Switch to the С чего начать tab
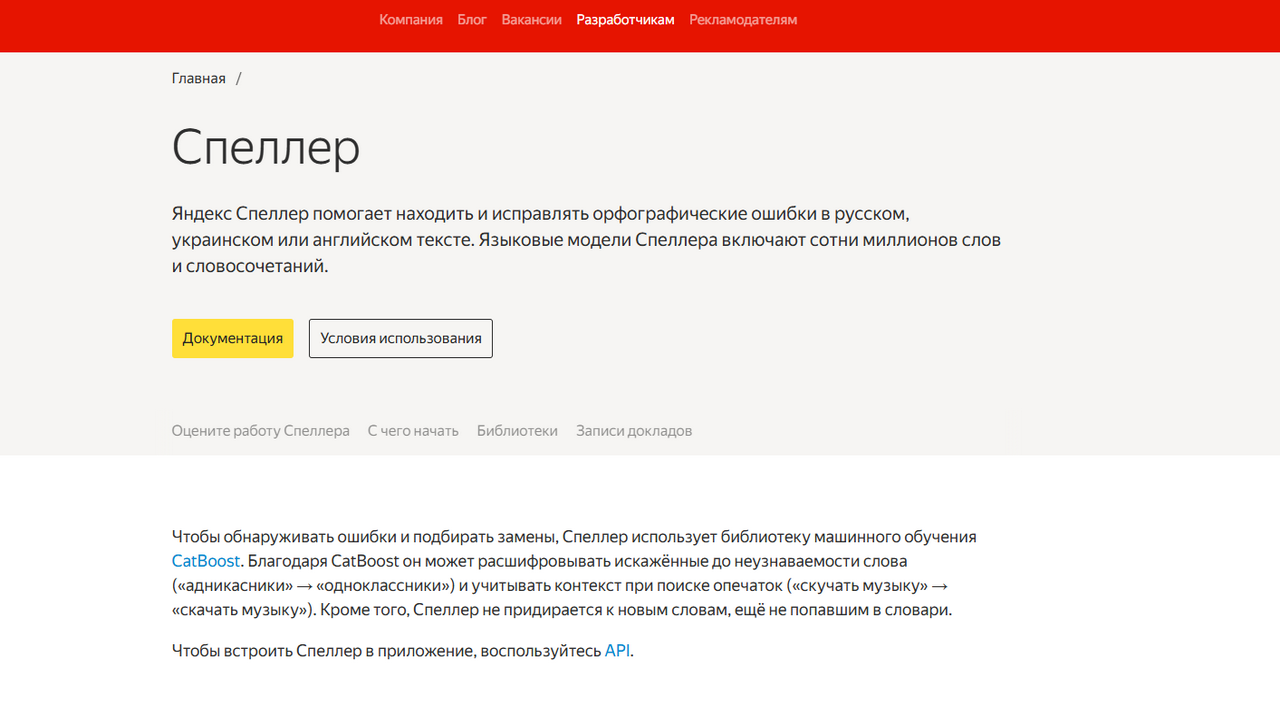The image size is (1280, 720). click(412, 431)
